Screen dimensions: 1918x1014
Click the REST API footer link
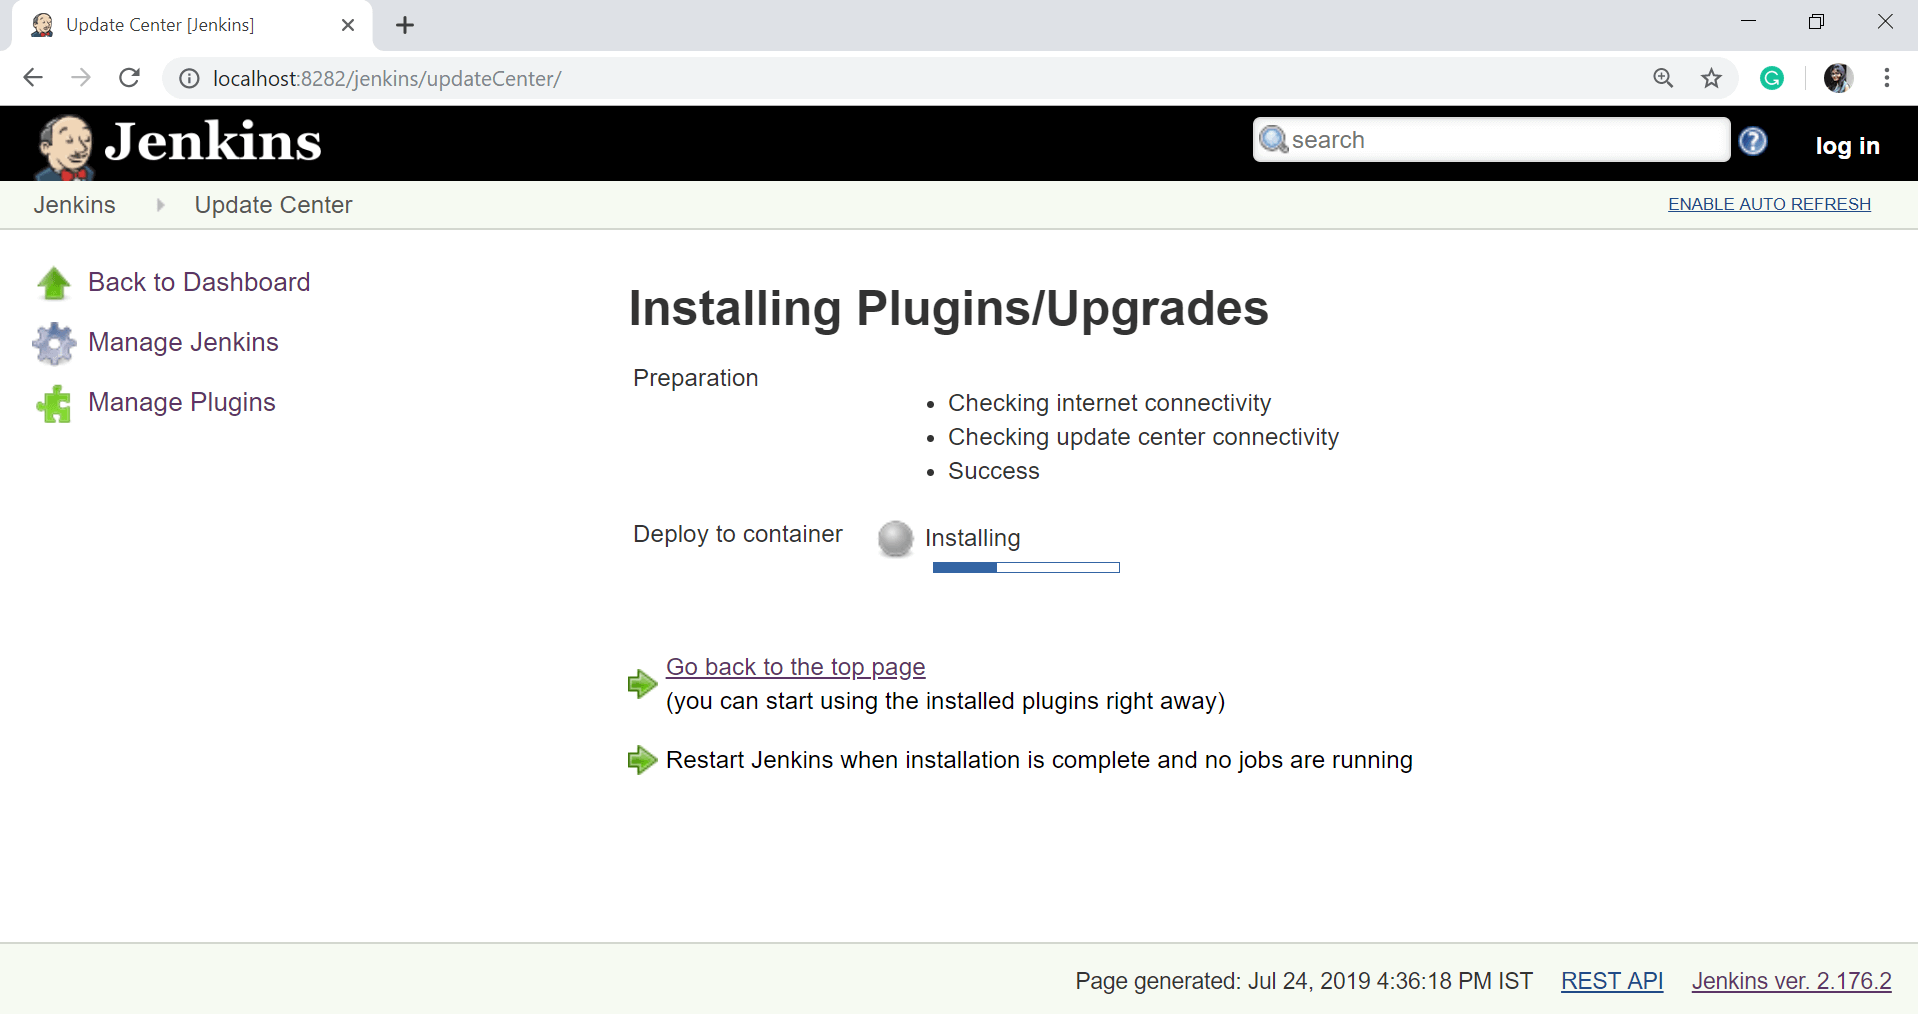click(1612, 981)
